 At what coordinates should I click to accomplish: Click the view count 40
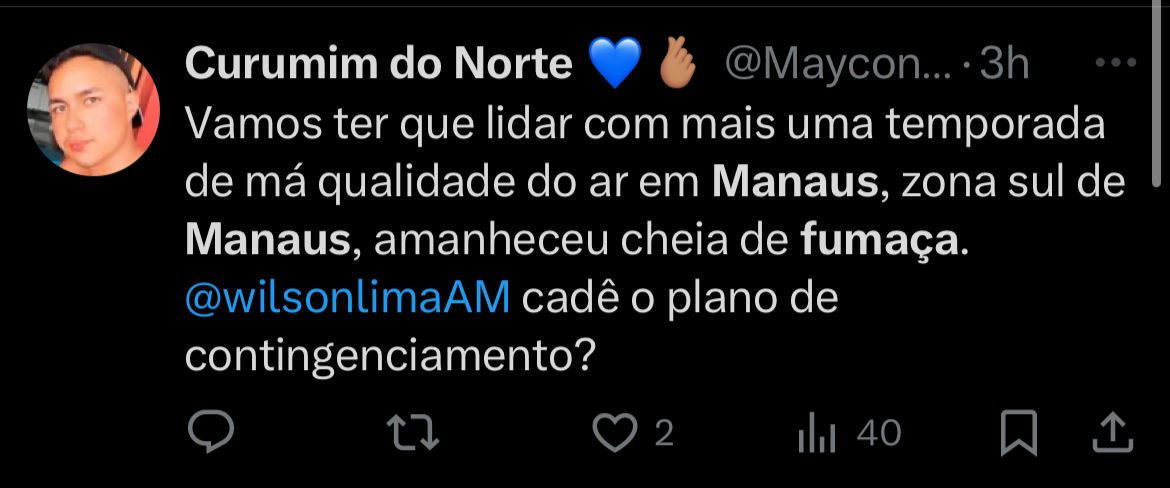[879, 433]
